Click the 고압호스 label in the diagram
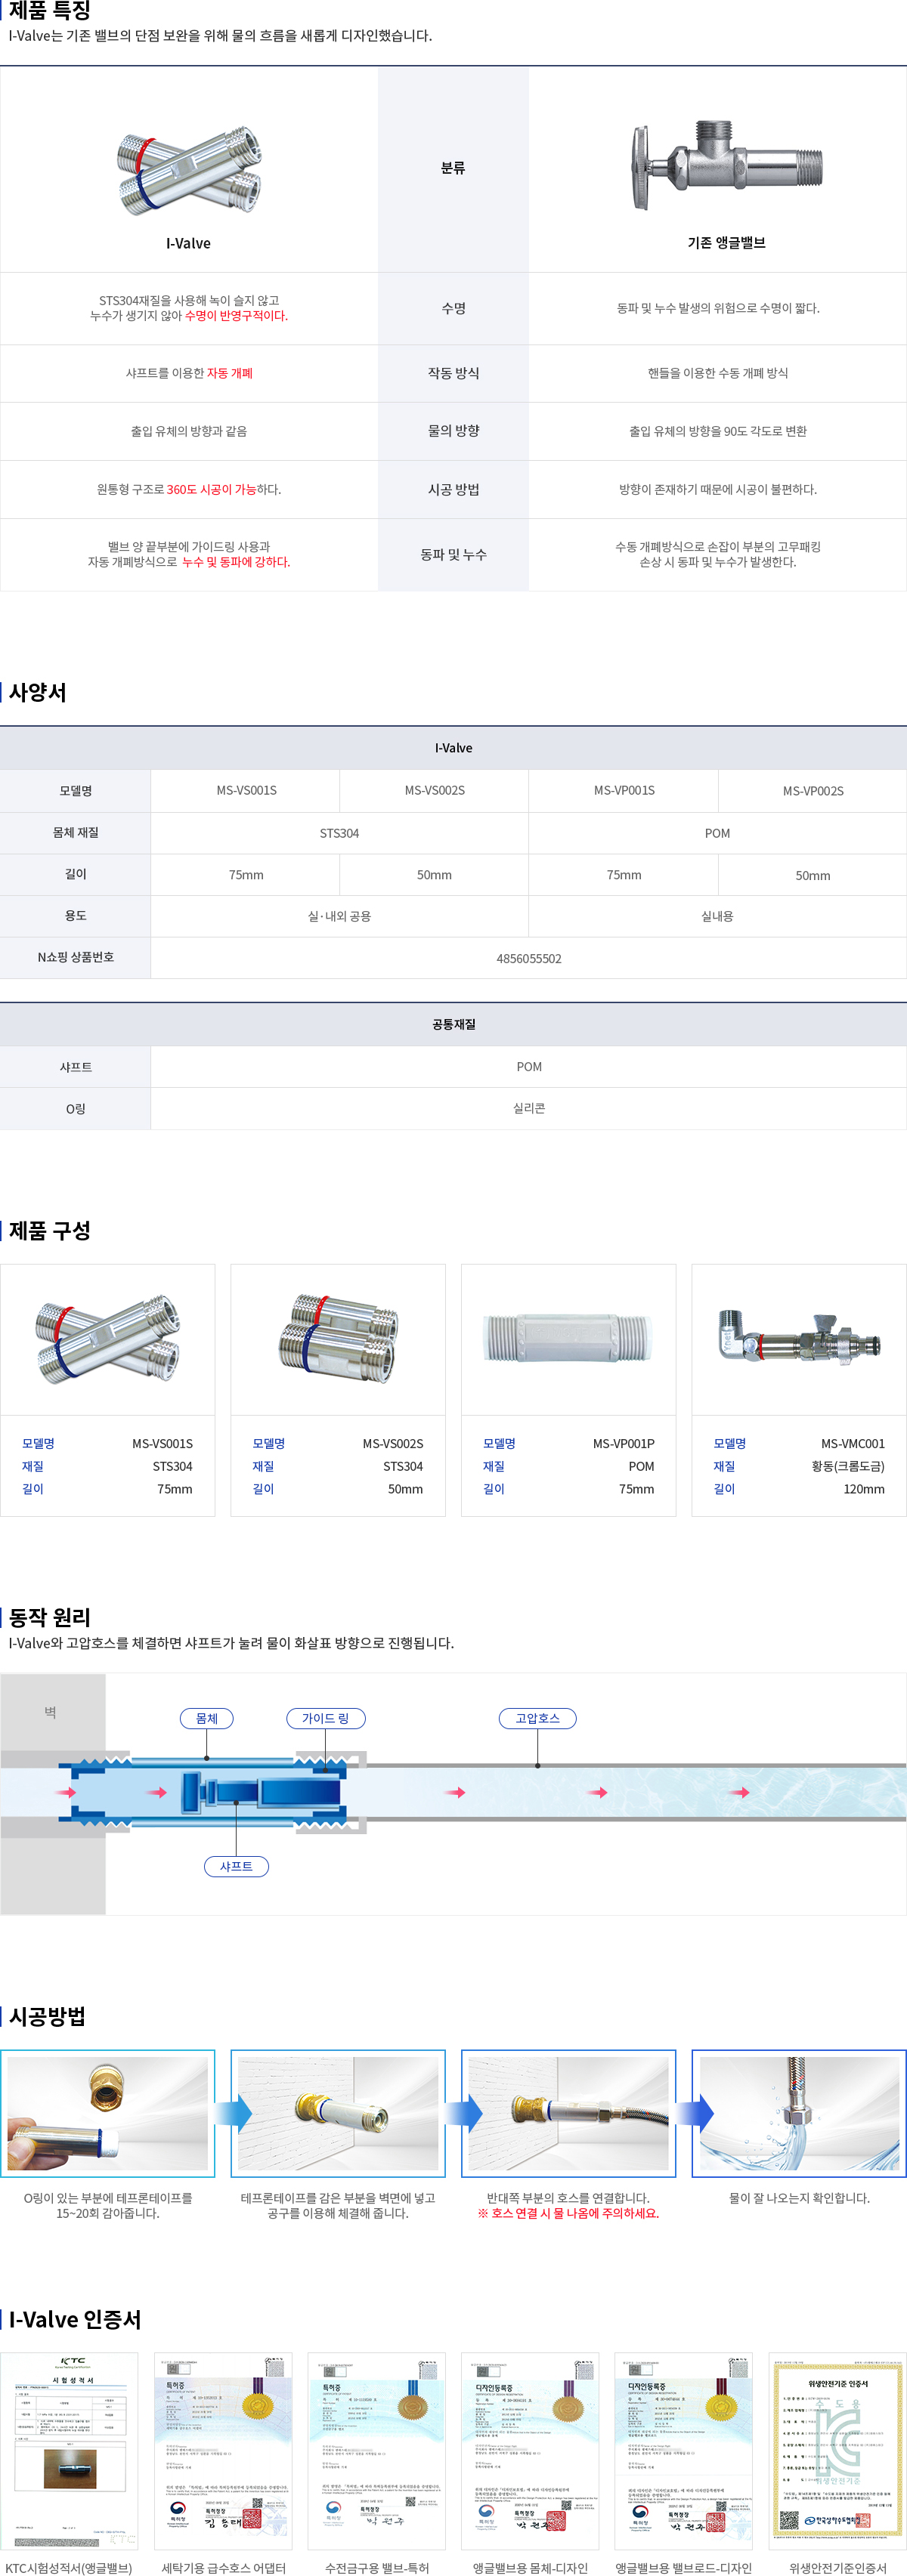The height and width of the screenshot is (2576, 907). coord(538,1718)
